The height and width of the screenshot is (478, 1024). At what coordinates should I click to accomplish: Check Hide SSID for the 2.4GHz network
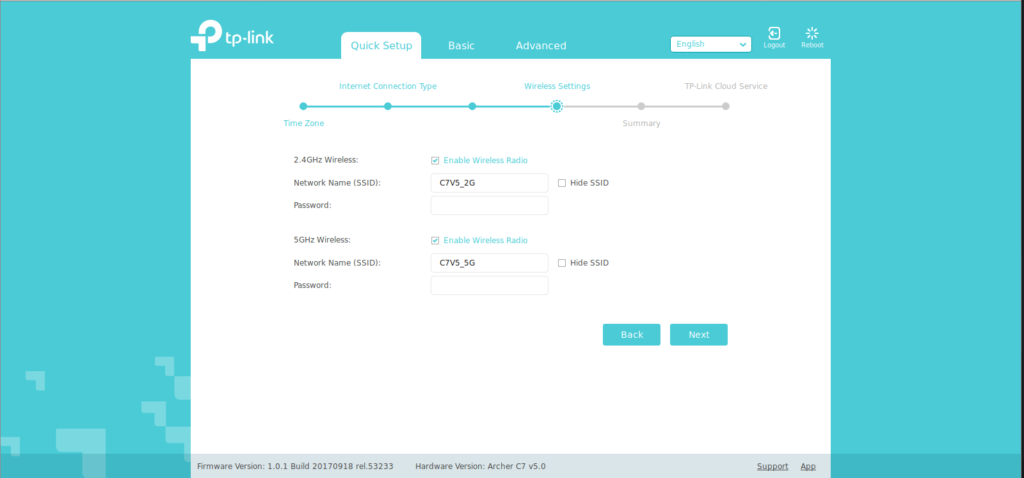[562, 183]
